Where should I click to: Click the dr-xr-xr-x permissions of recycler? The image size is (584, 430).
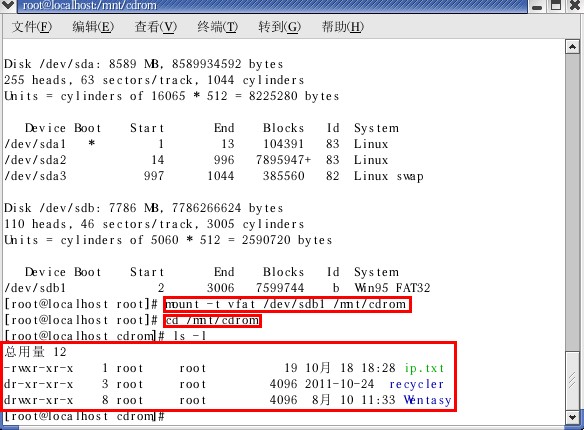tap(39, 384)
